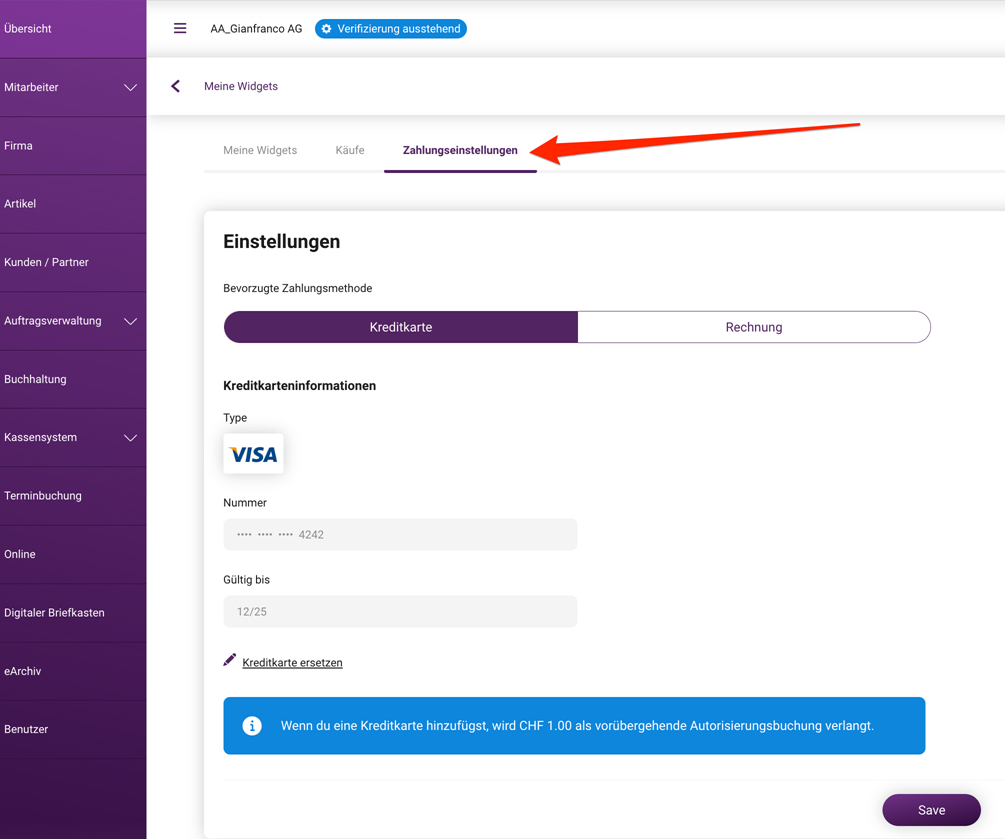Click the pencil icon for replacing the card
The height and width of the screenshot is (839, 1005).
(x=229, y=660)
